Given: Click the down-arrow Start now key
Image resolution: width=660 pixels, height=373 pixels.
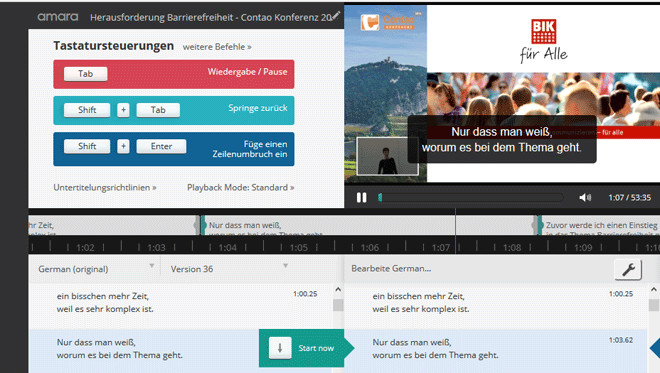Looking at the screenshot, I should [280, 348].
